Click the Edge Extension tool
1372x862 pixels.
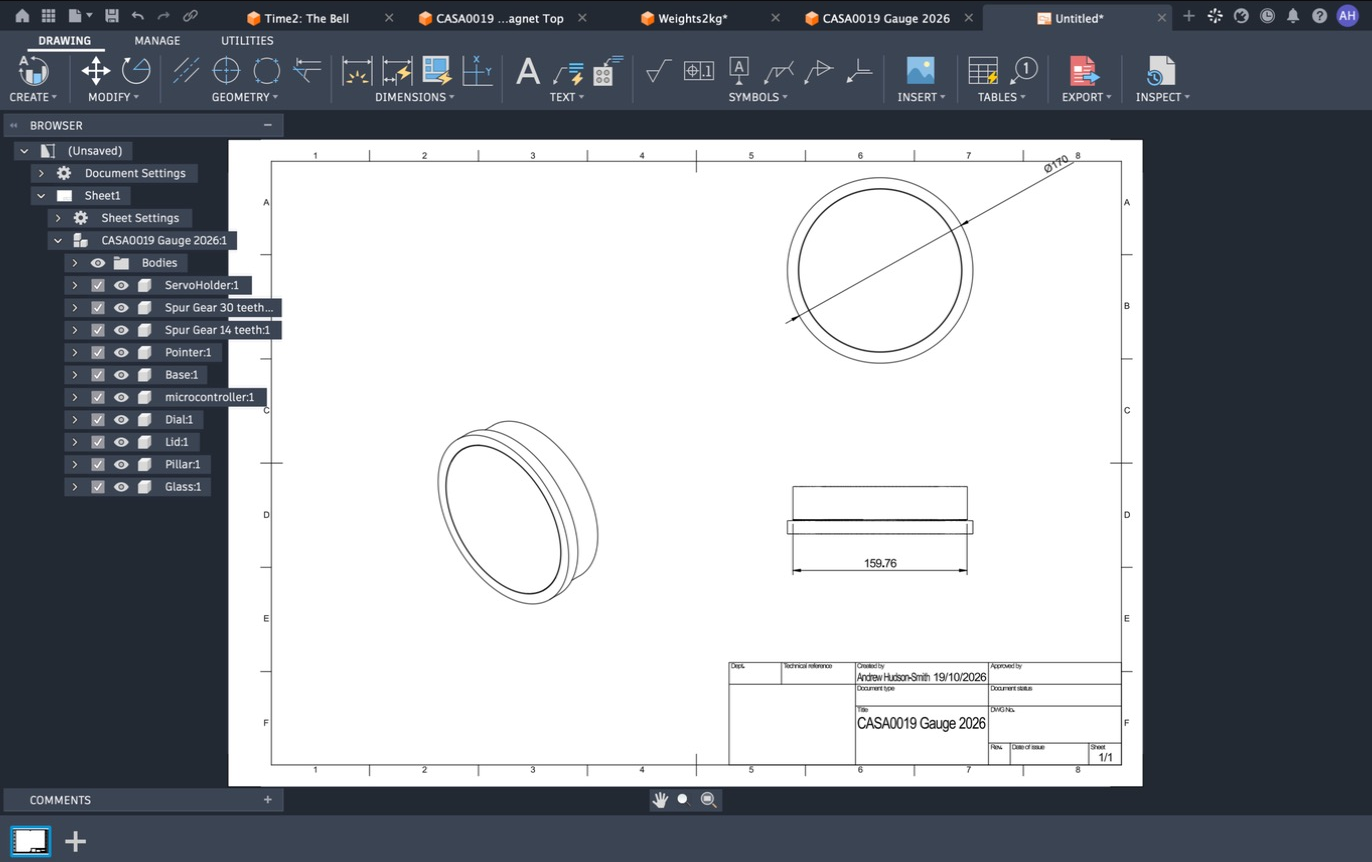306,70
